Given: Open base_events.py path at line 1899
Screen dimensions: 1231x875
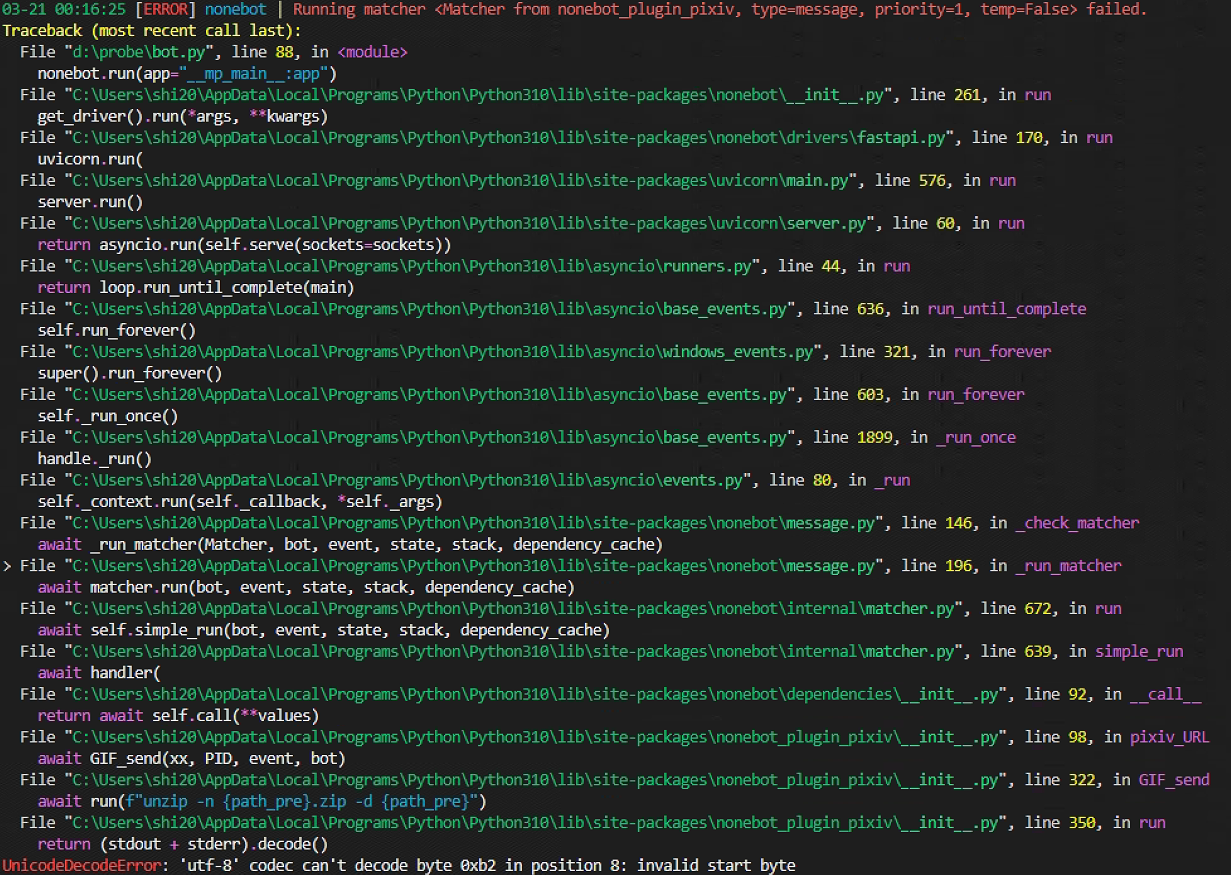Looking at the screenshot, I should [432, 438].
